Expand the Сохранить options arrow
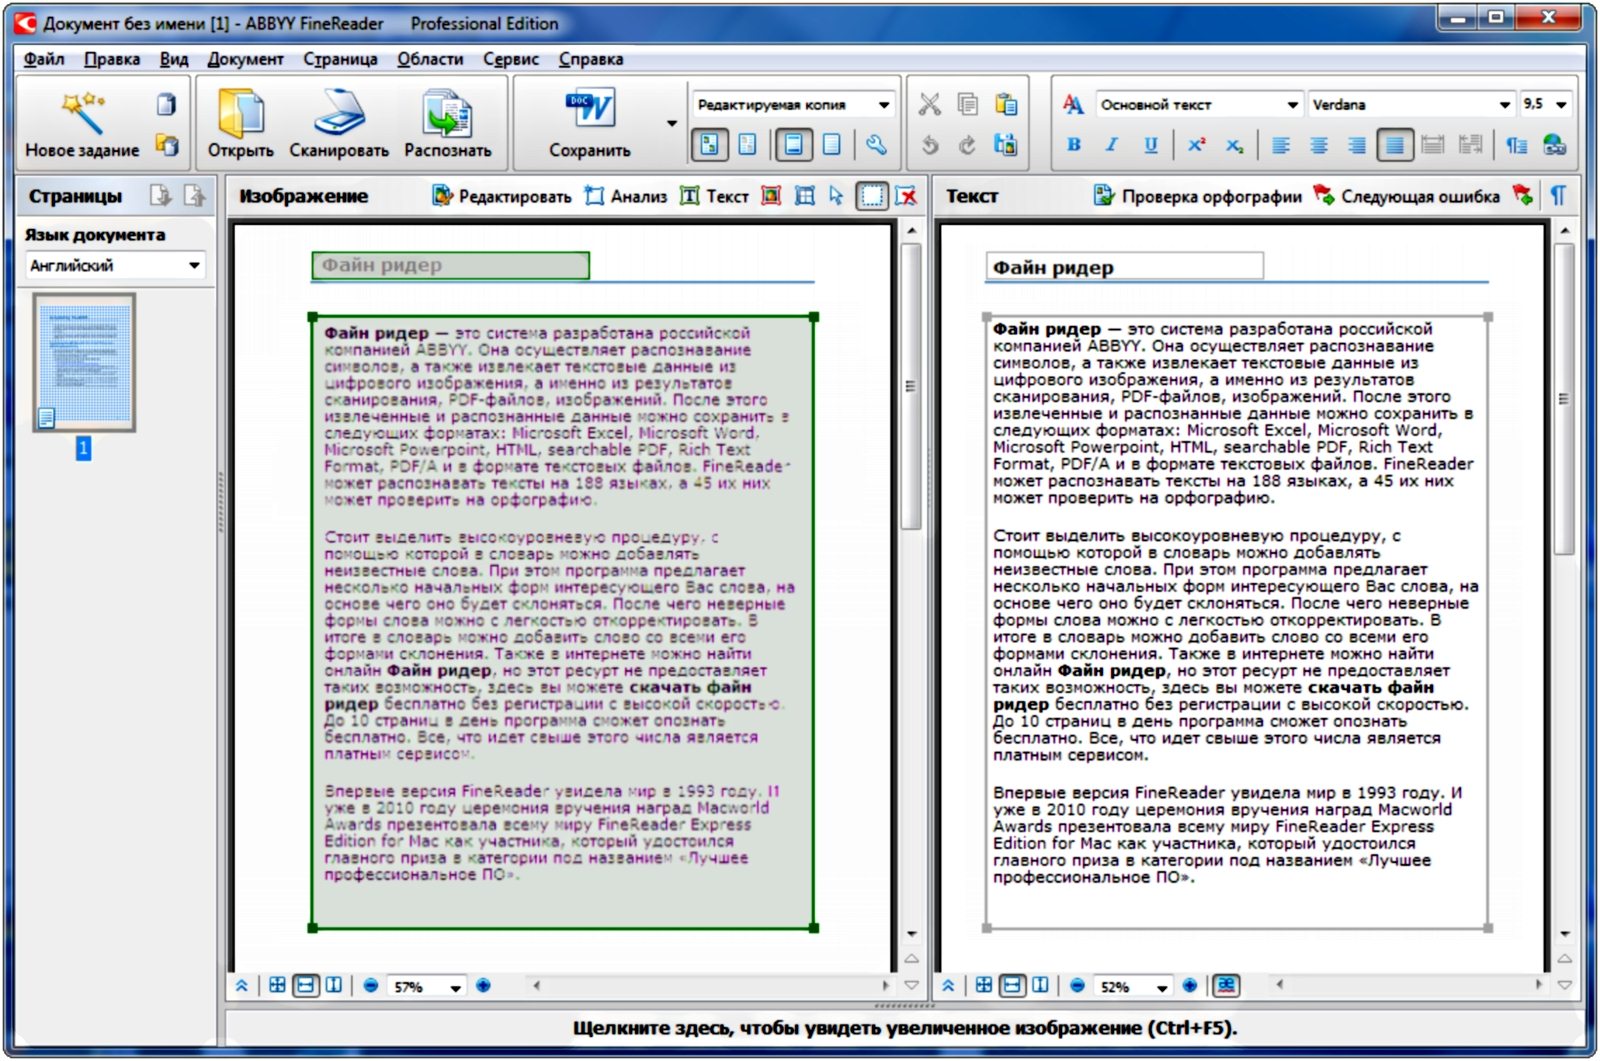Viewport: 1600px width, 1061px height. [672, 124]
